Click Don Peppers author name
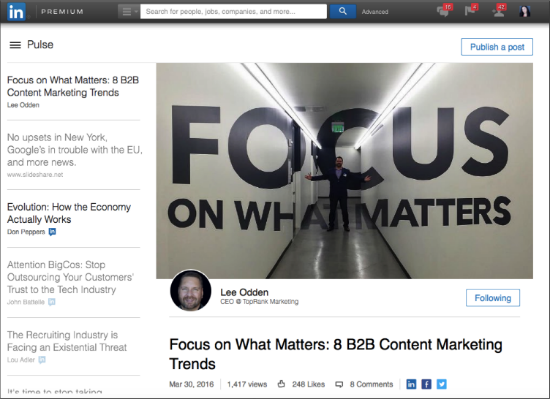Screen dimensions: 550x399 (x=26, y=232)
